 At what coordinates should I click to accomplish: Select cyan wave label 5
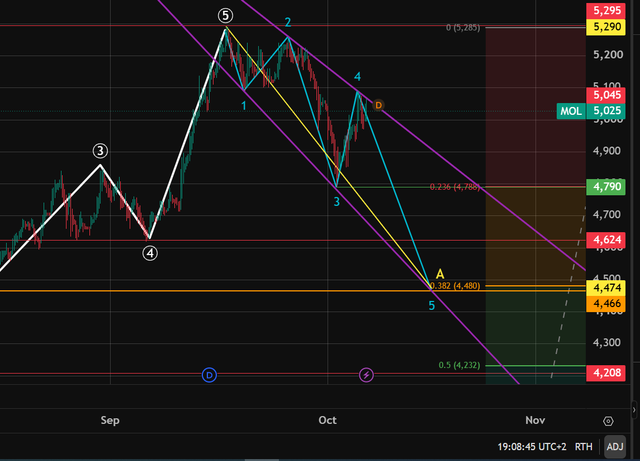coord(431,305)
